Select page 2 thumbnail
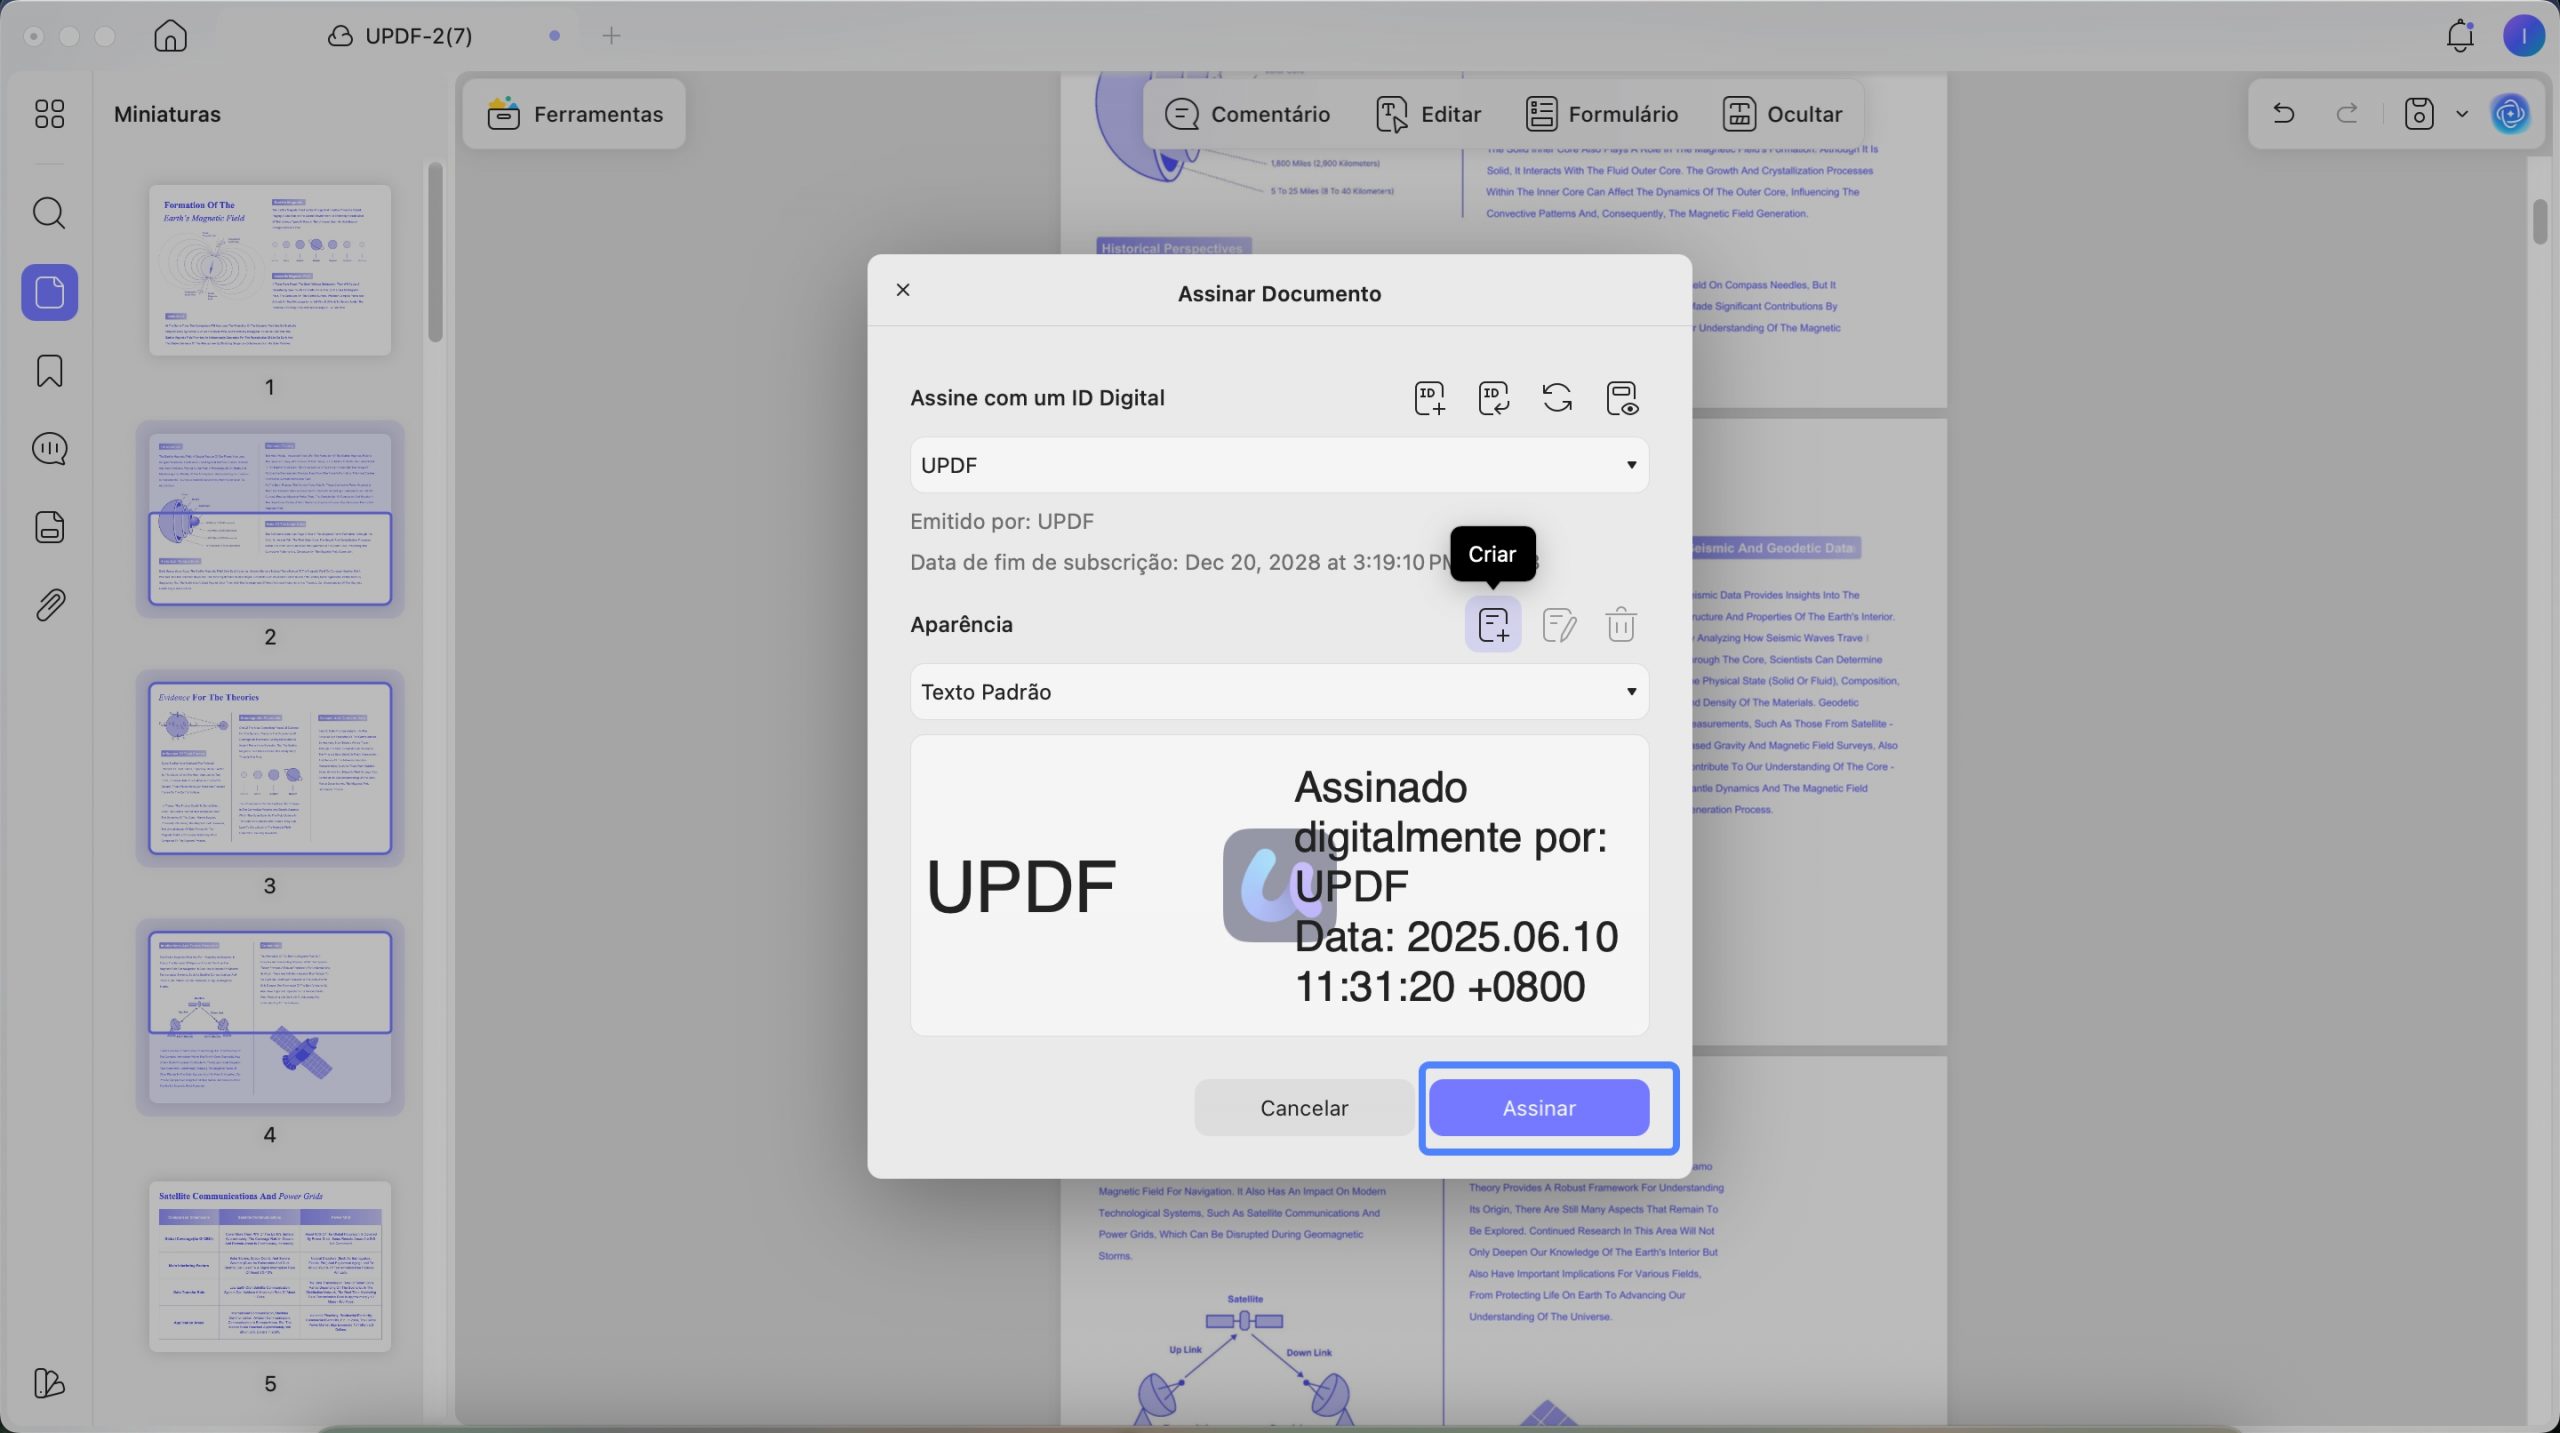 point(270,519)
